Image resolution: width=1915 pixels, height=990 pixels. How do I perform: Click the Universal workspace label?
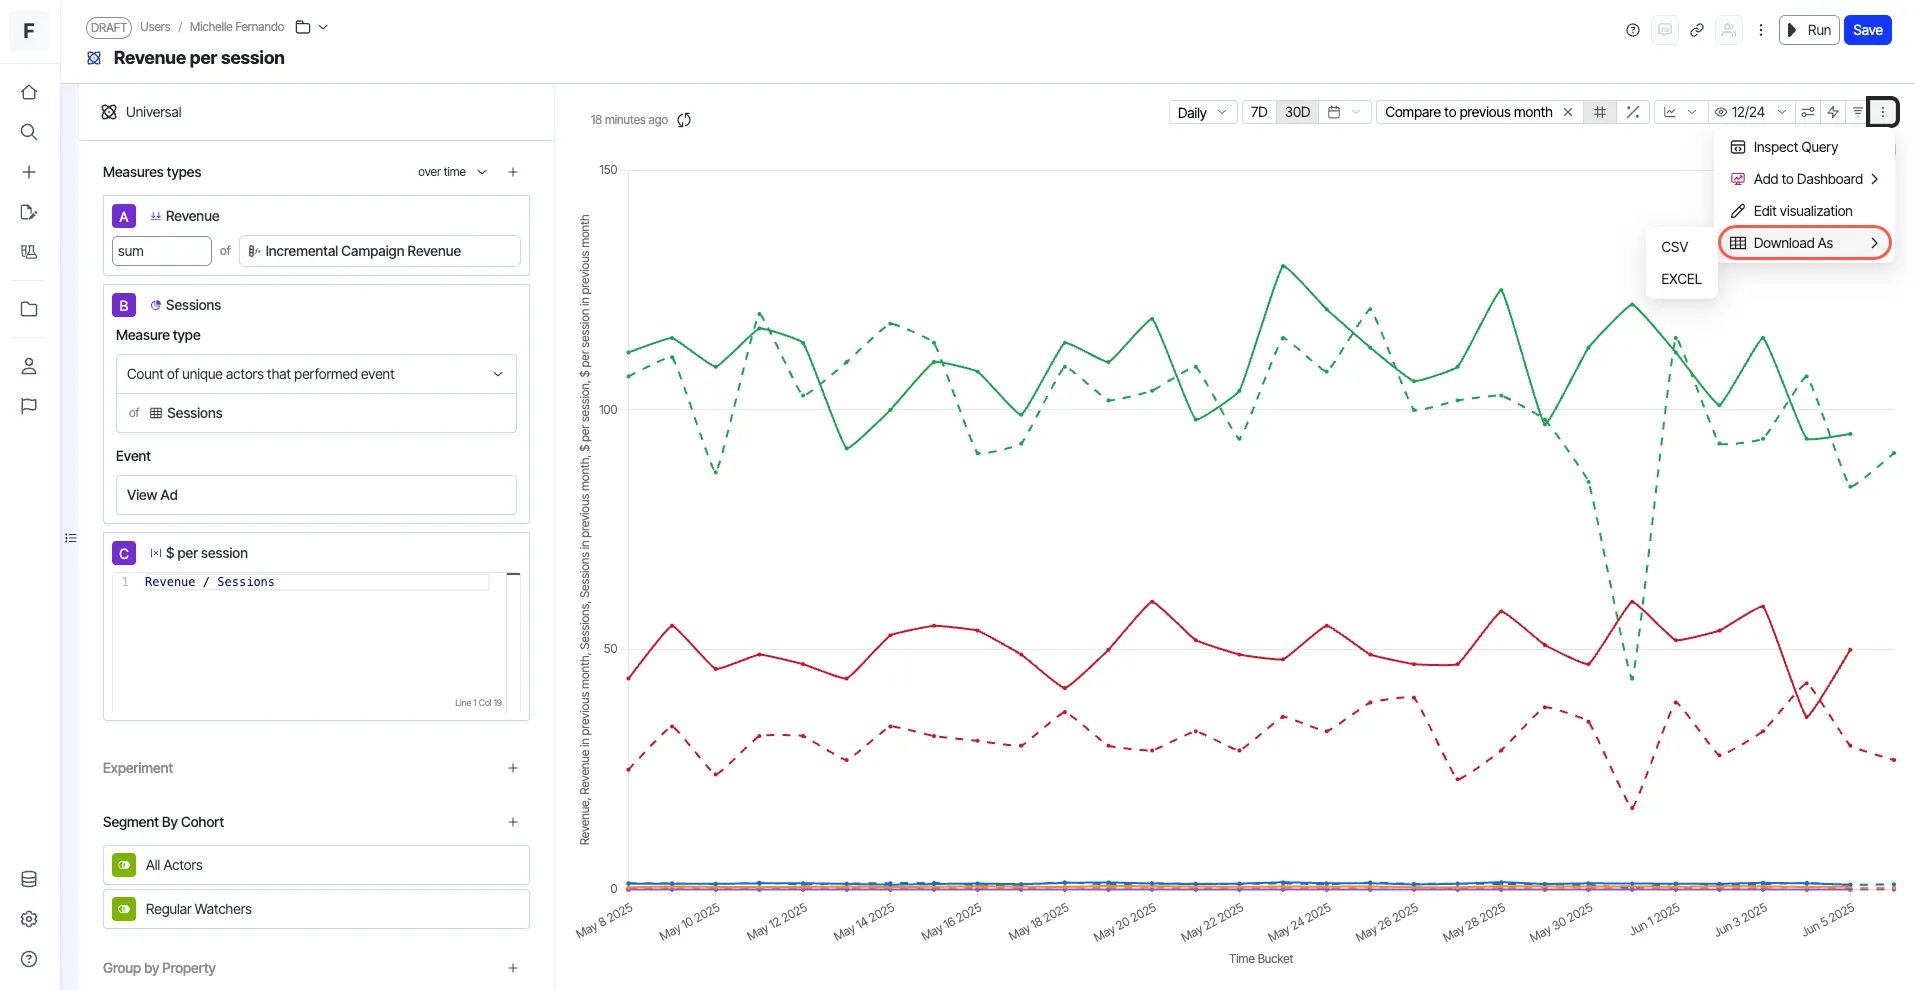pyautogui.click(x=153, y=112)
